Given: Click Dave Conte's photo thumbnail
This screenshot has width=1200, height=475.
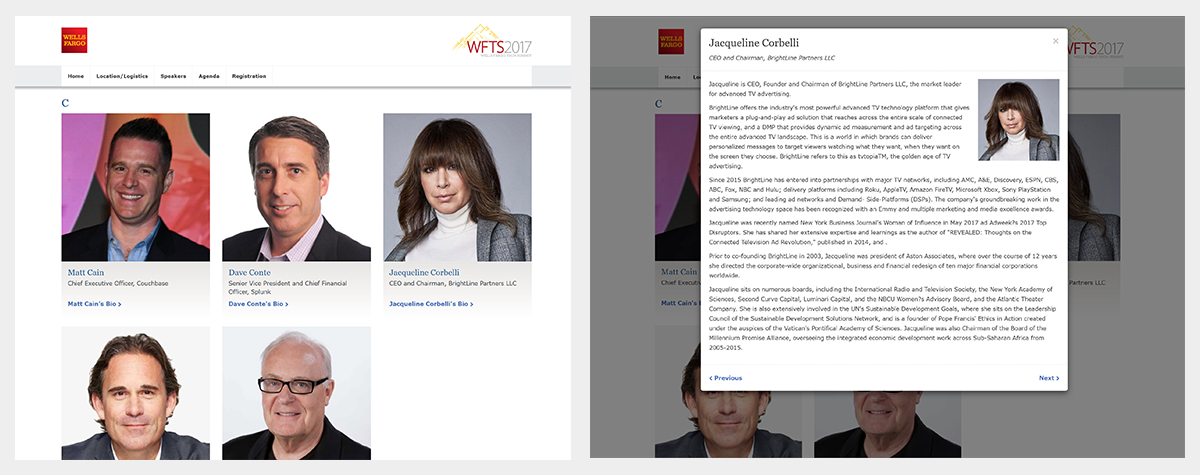Looking at the screenshot, I should point(296,187).
